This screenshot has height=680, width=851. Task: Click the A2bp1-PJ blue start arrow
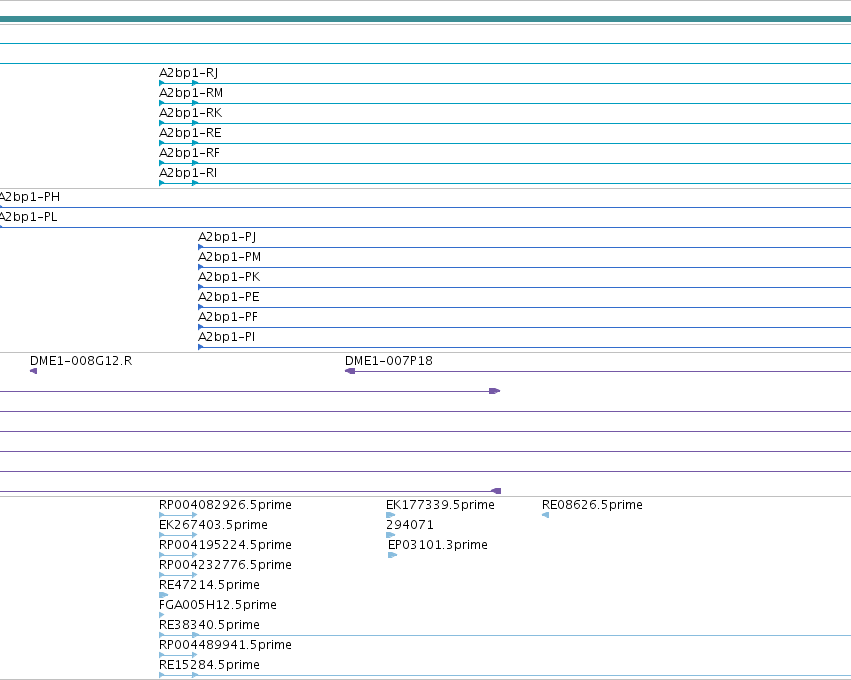201,247
